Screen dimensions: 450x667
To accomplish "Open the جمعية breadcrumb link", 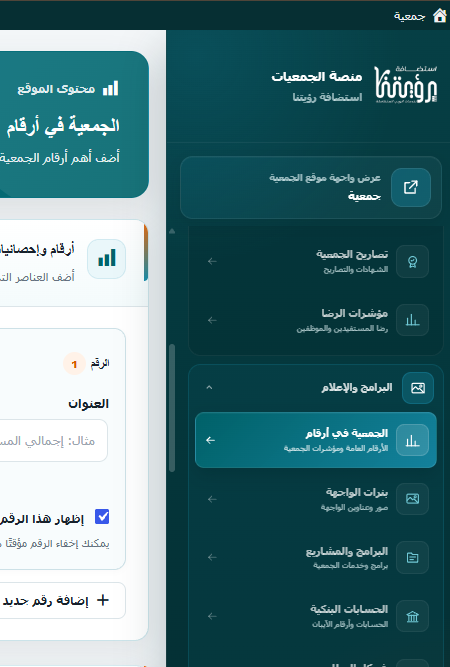I will click(x=409, y=17).
